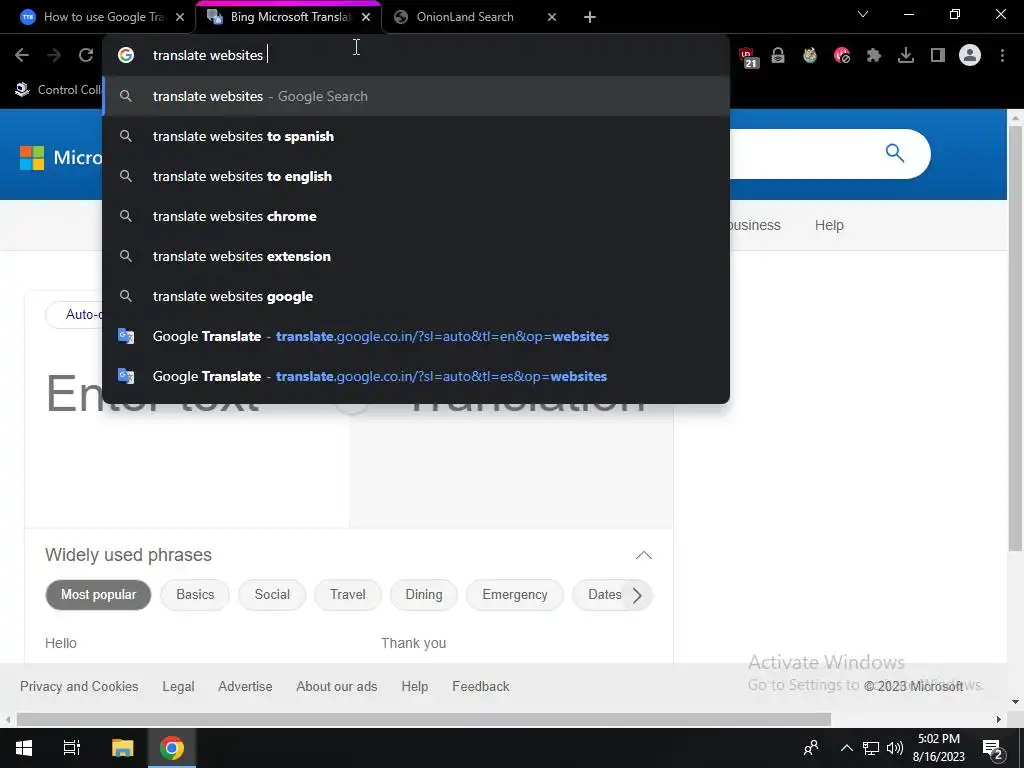Click the extension icon with badge 21

pos(748,57)
